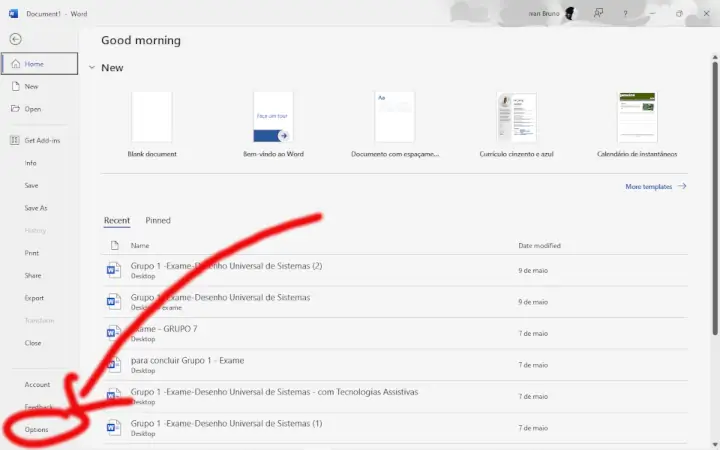Open Word Options

coord(36,430)
